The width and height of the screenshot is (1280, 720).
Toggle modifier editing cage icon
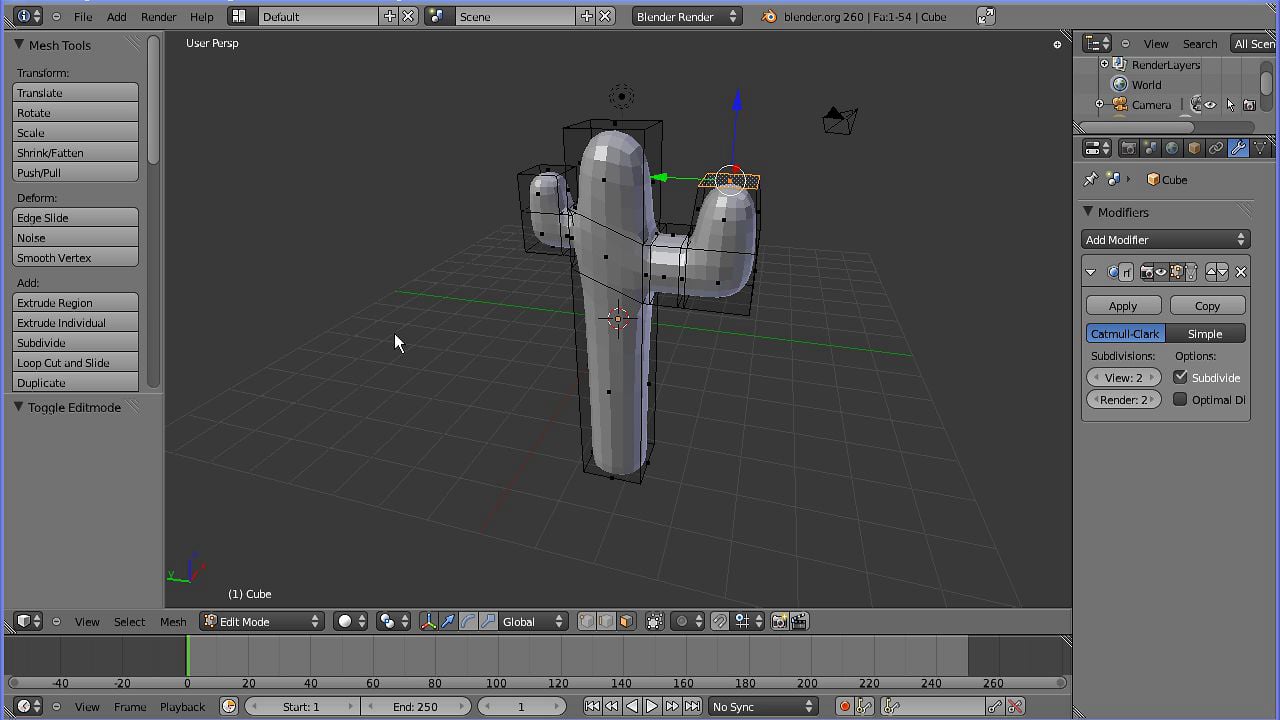pos(1191,272)
